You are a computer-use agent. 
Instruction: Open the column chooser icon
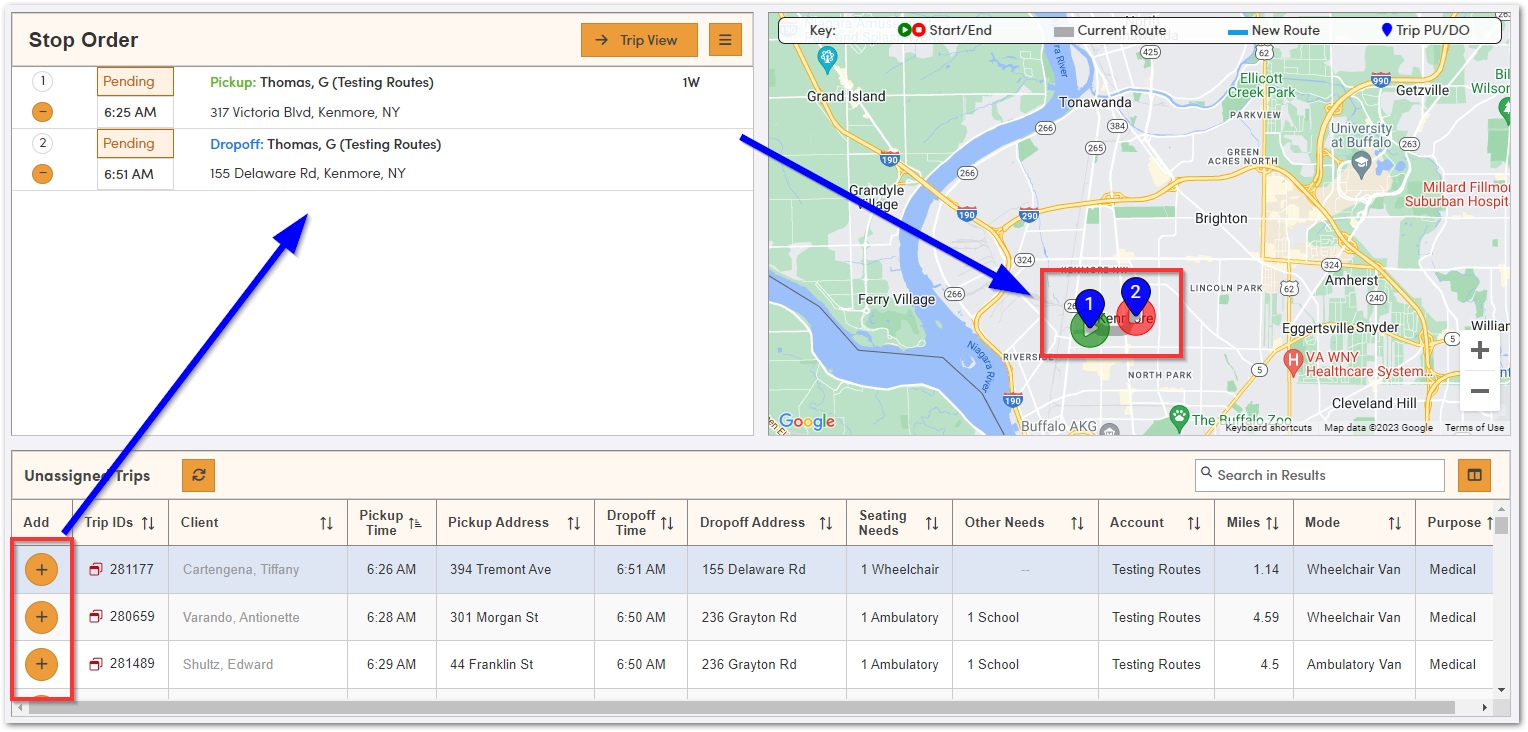coord(1474,475)
